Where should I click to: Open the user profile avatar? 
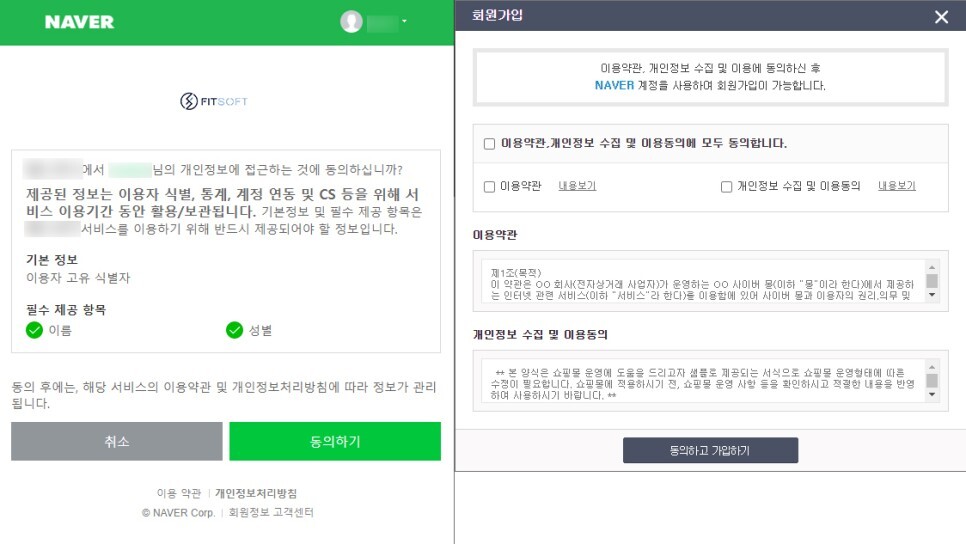point(351,22)
